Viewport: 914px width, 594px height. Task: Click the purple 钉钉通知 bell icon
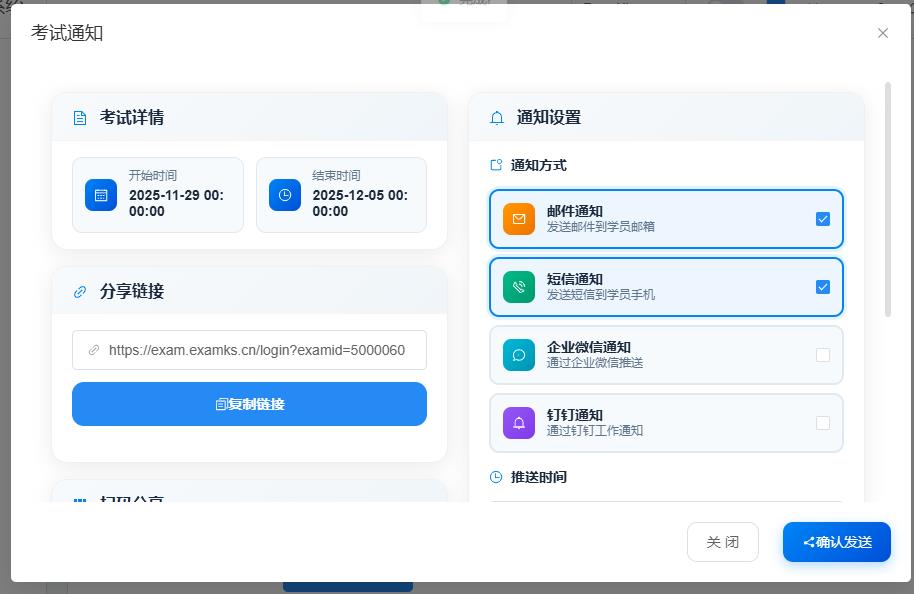tap(518, 423)
